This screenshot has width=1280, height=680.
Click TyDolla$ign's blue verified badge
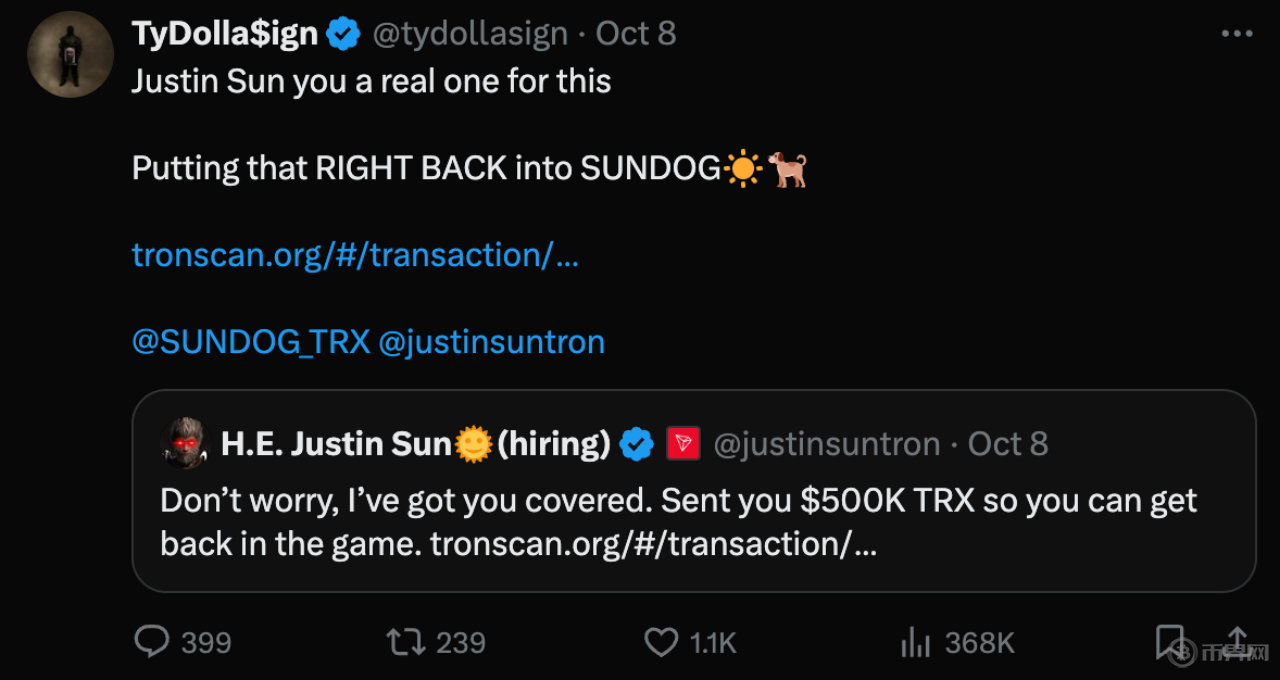(x=343, y=32)
